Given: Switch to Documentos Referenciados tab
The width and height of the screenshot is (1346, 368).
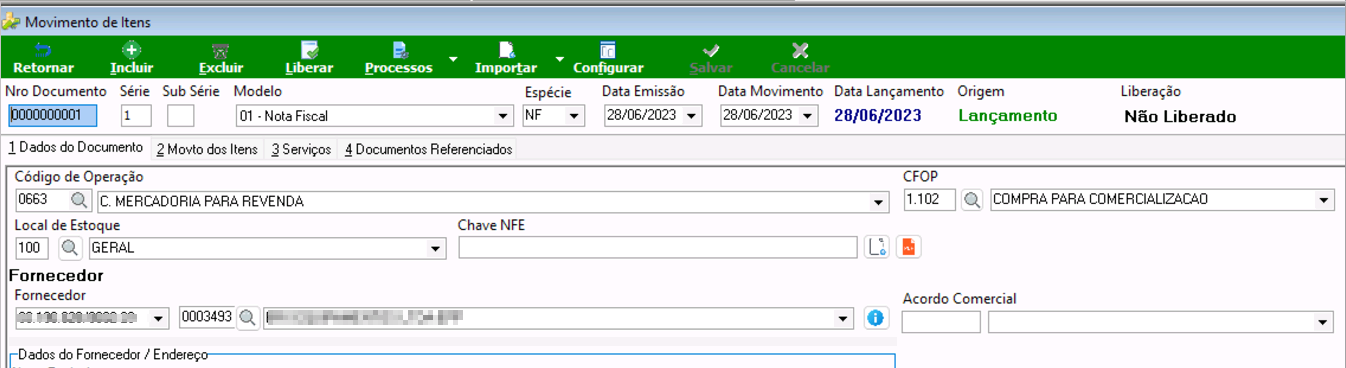Looking at the screenshot, I should pos(429,149).
